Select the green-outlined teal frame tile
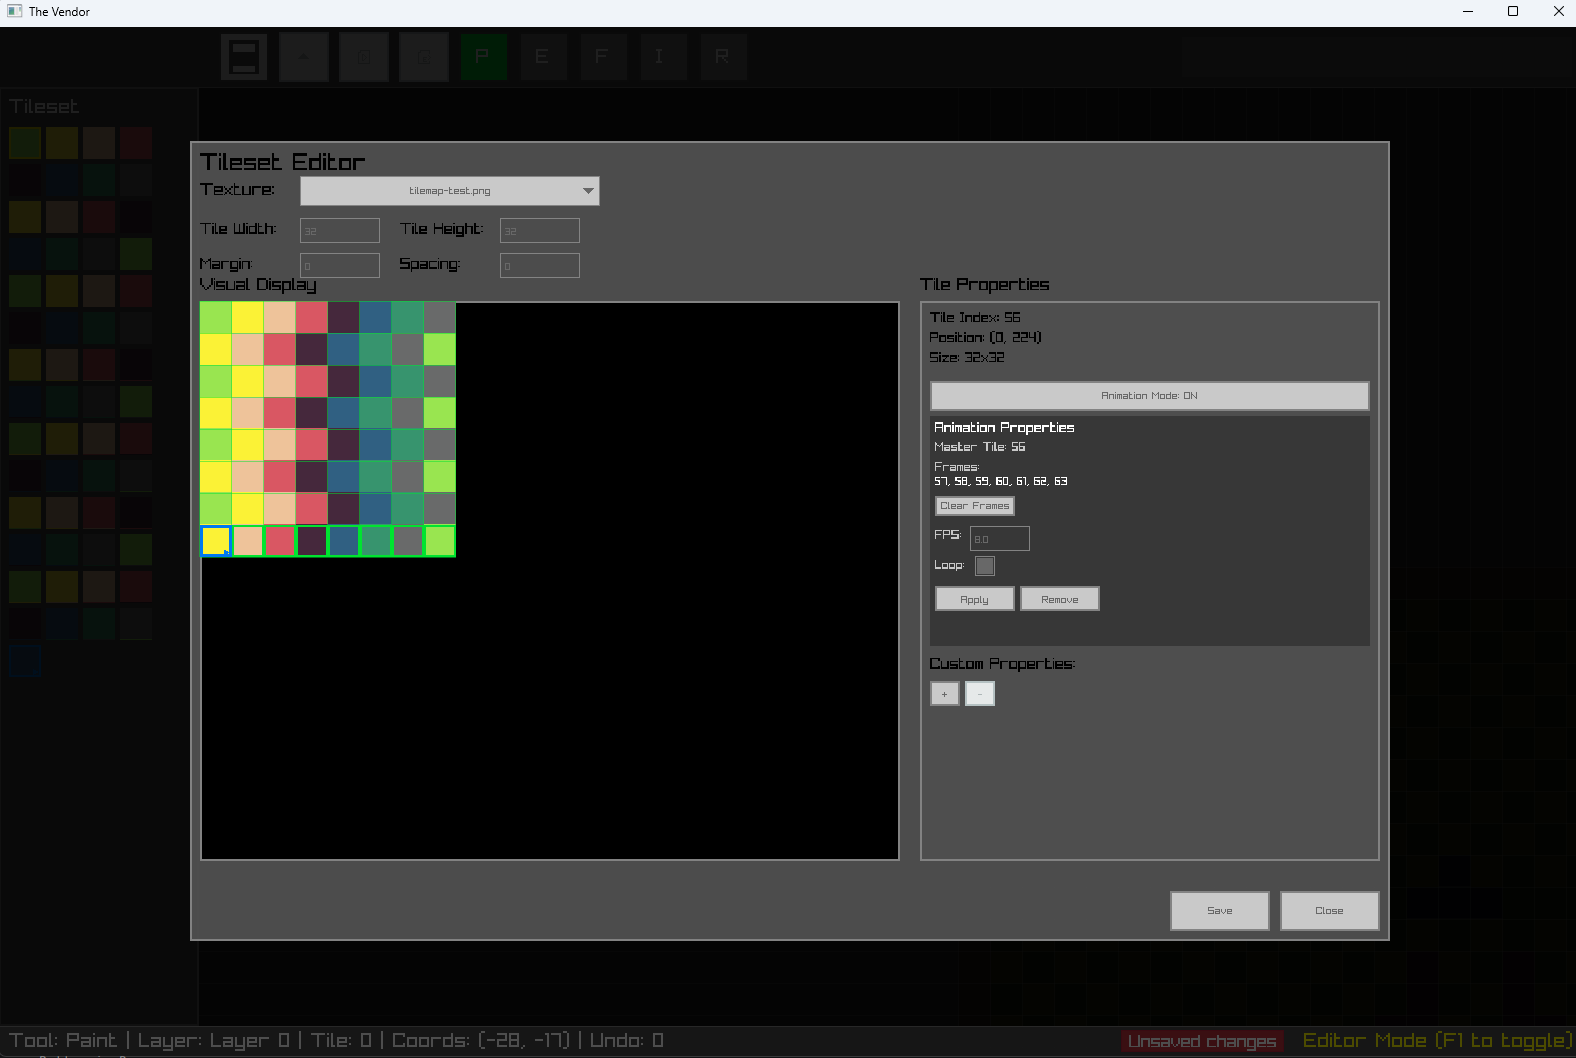The image size is (1576, 1058). (376, 541)
